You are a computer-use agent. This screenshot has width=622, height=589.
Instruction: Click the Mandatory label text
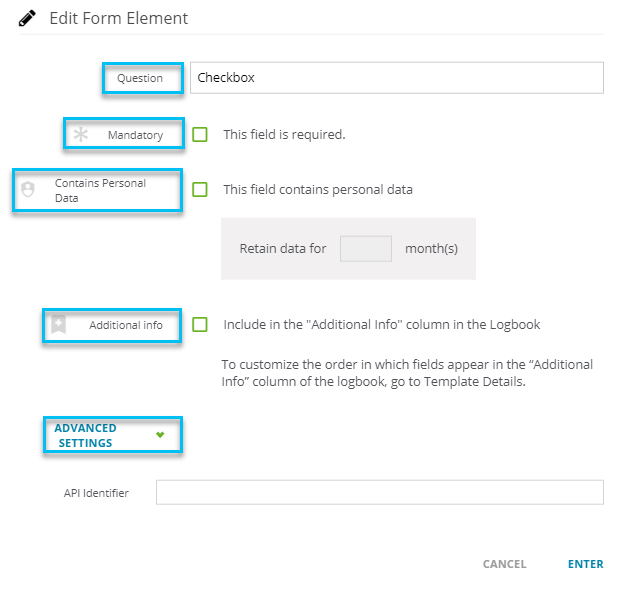(136, 135)
